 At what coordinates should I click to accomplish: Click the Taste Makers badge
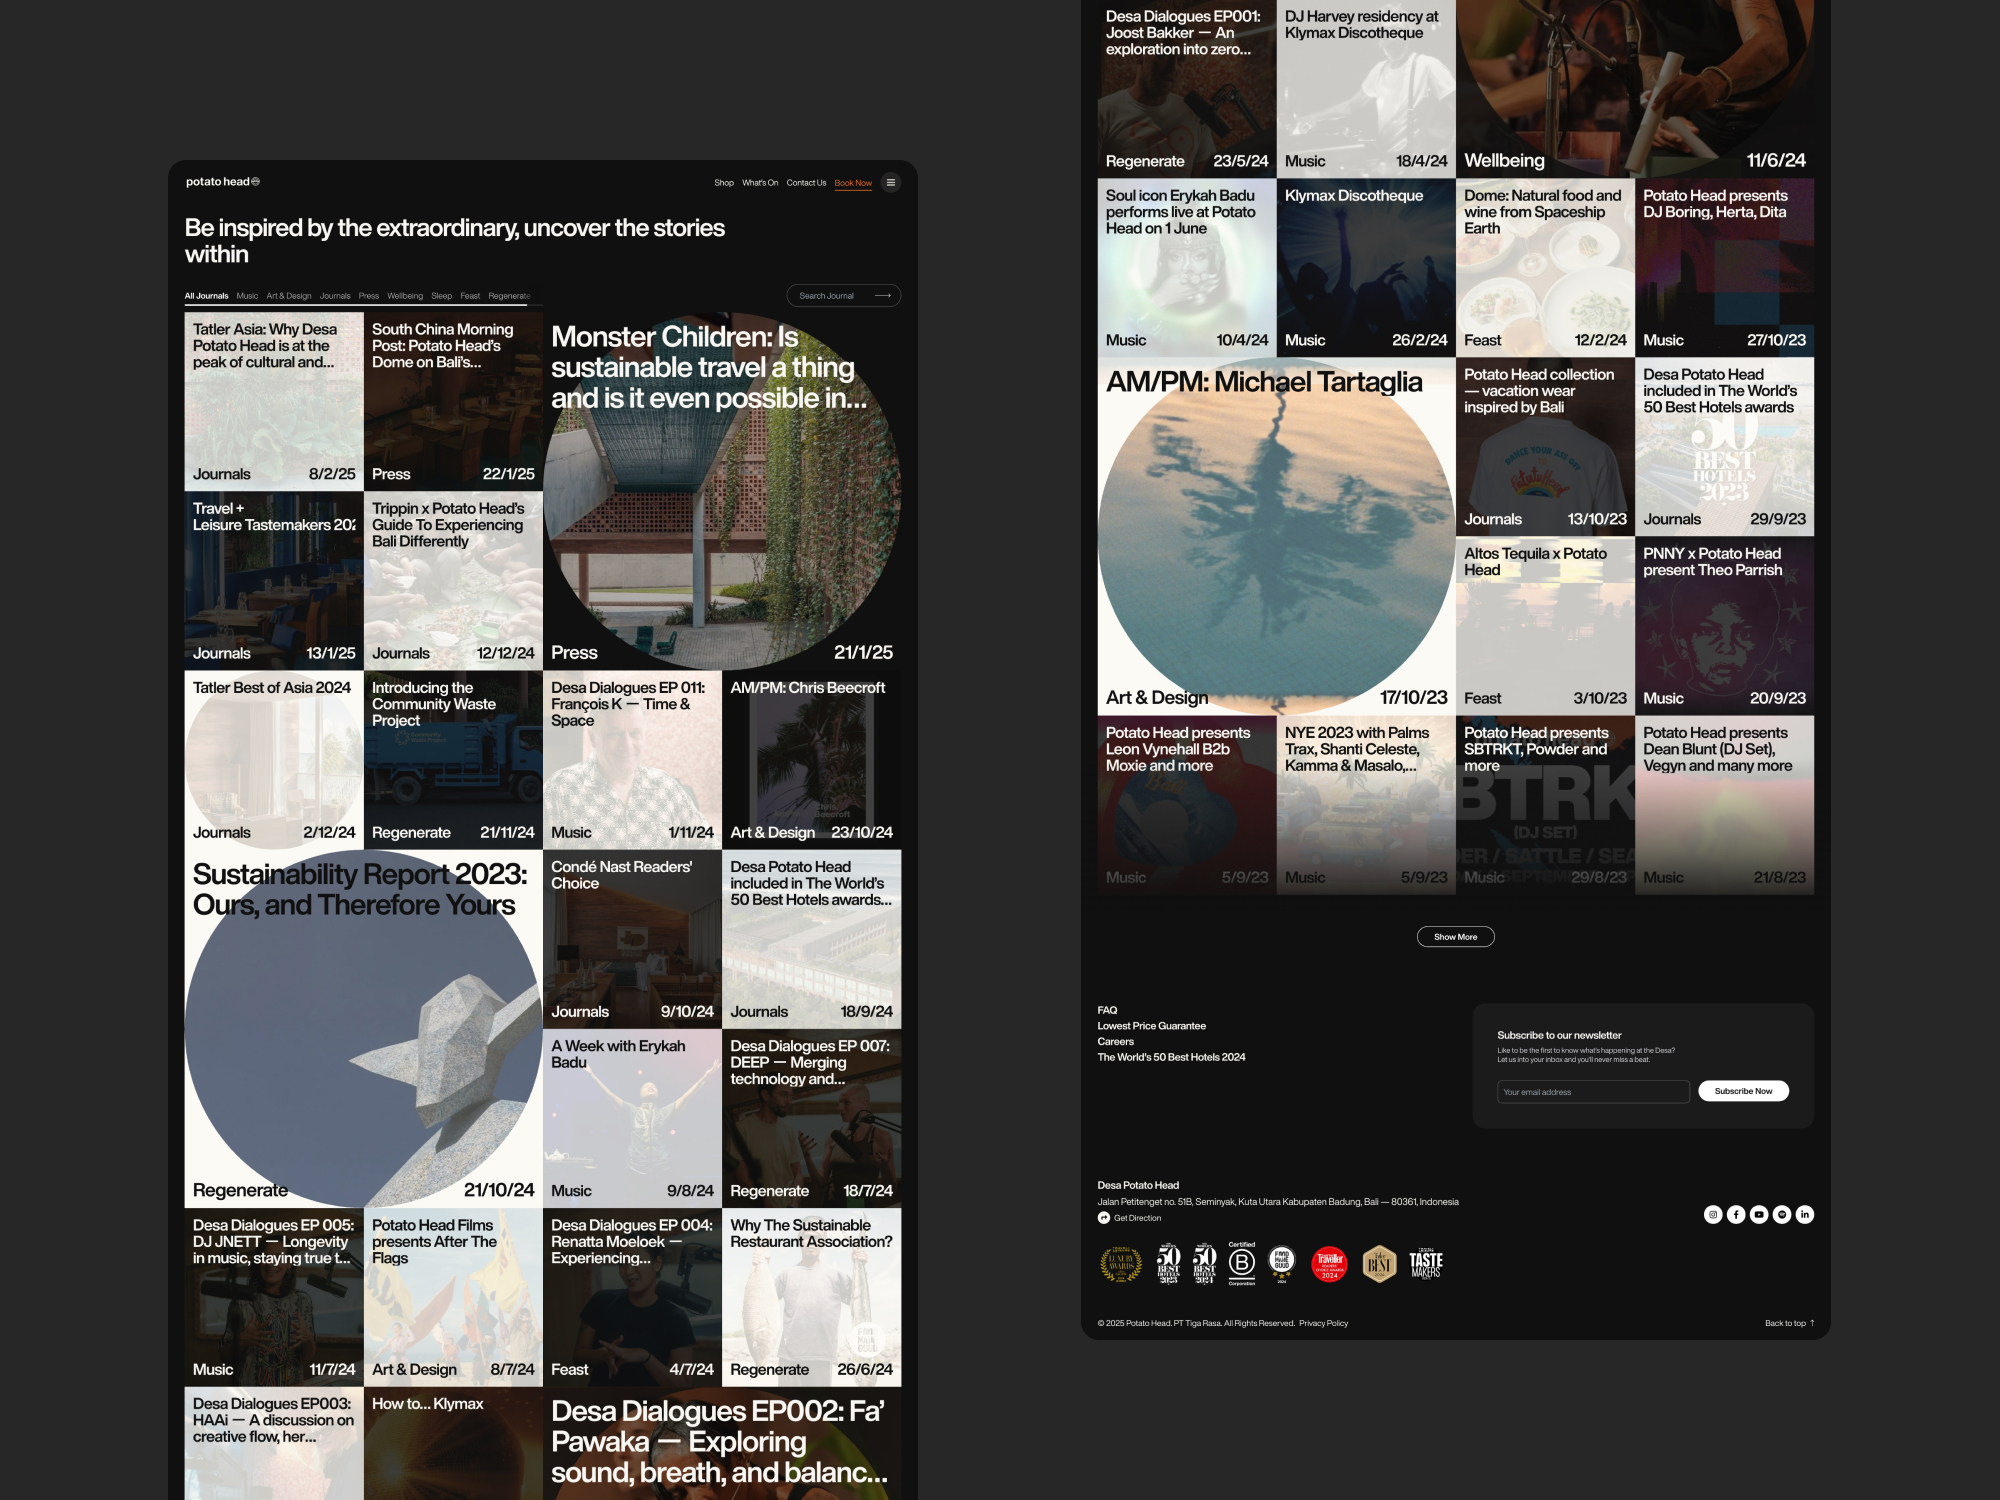pos(1426,1264)
